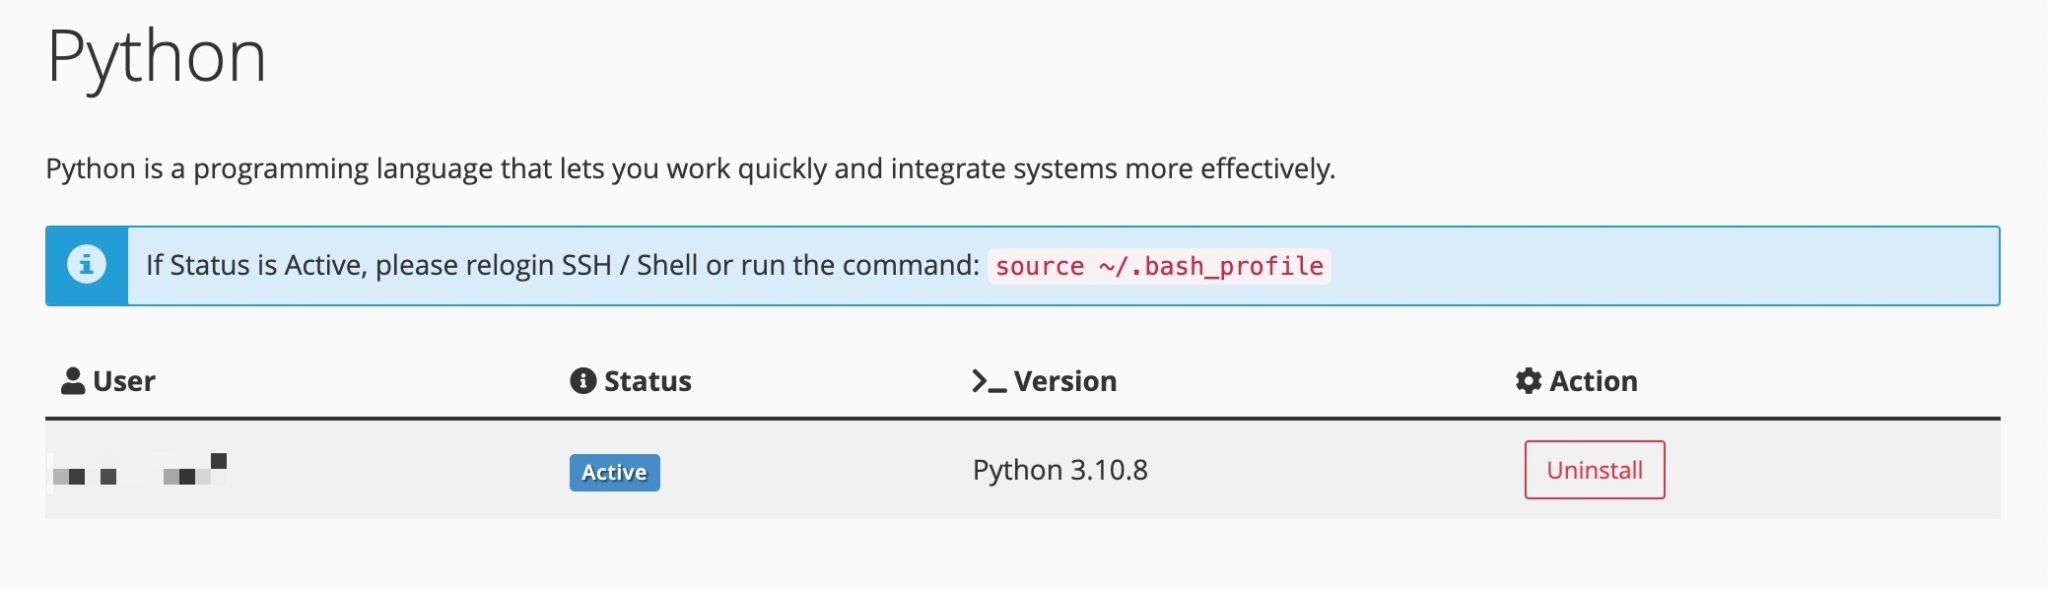The width and height of the screenshot is (2048, 589).
Task: Click the 'Status' column header text
Action: (648, 381)
